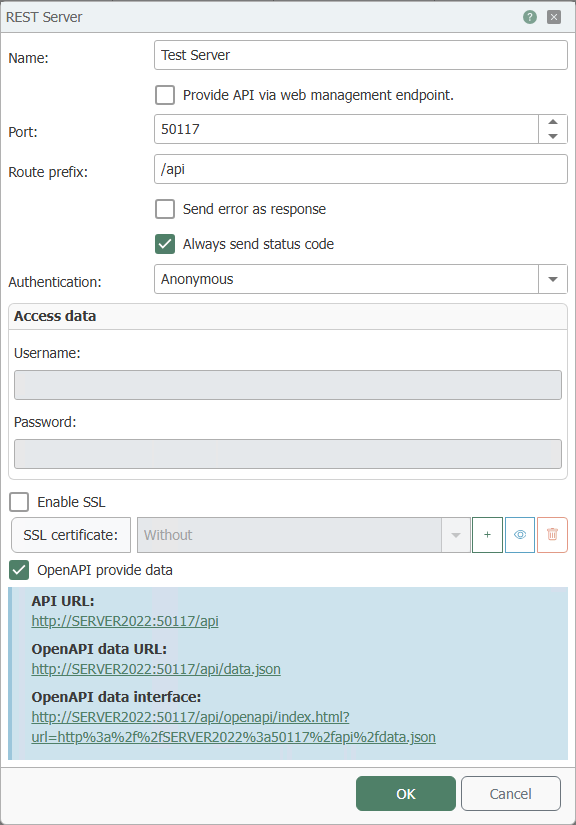Tick the Enable SSL checkbox

click(x=19, y=502)
